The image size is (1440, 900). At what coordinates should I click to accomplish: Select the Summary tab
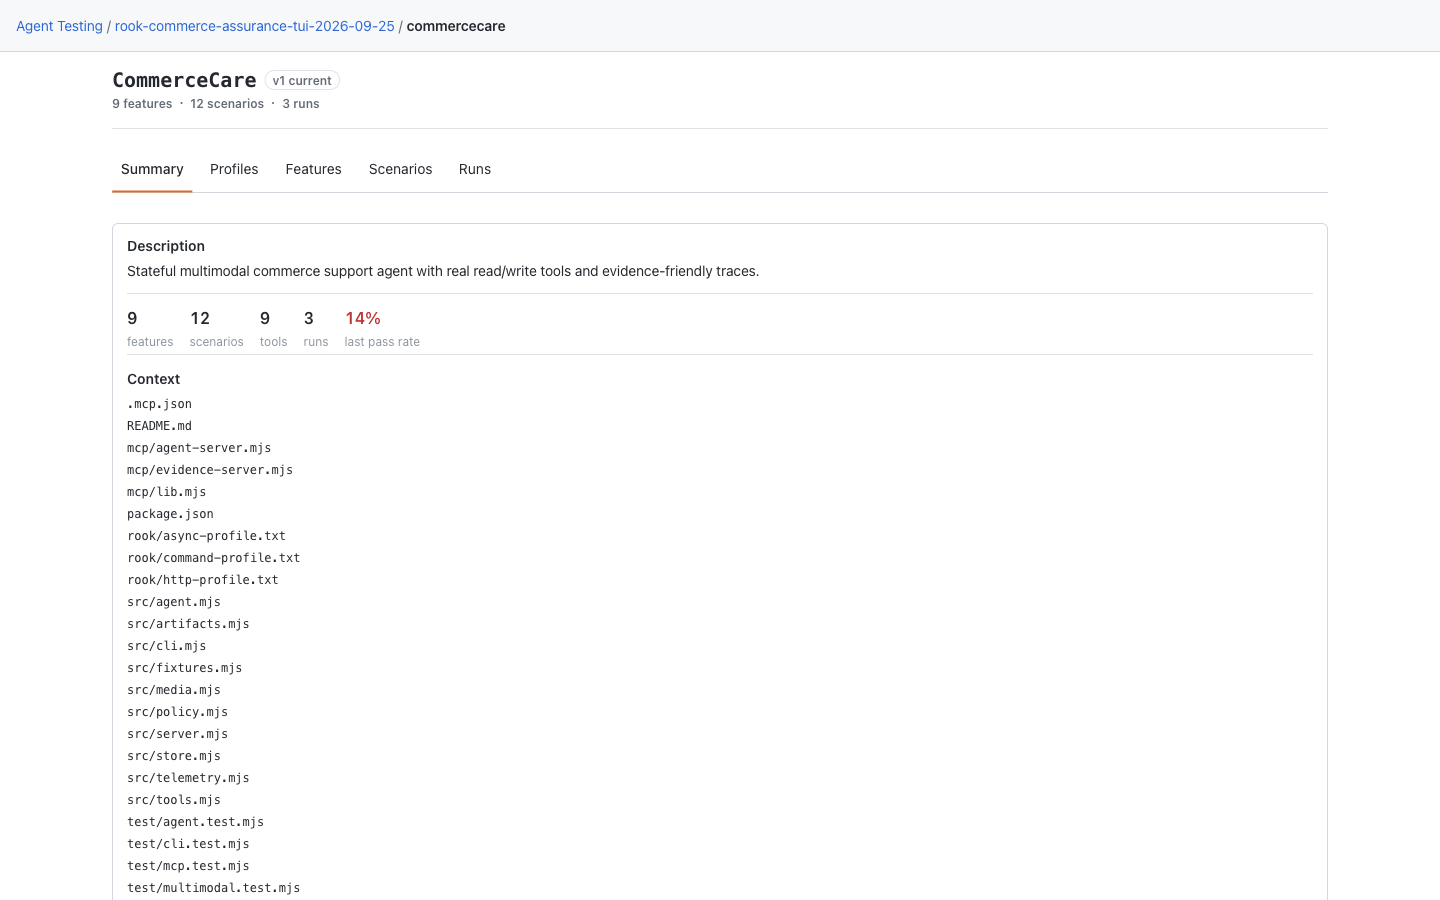(x=152, y=169)
